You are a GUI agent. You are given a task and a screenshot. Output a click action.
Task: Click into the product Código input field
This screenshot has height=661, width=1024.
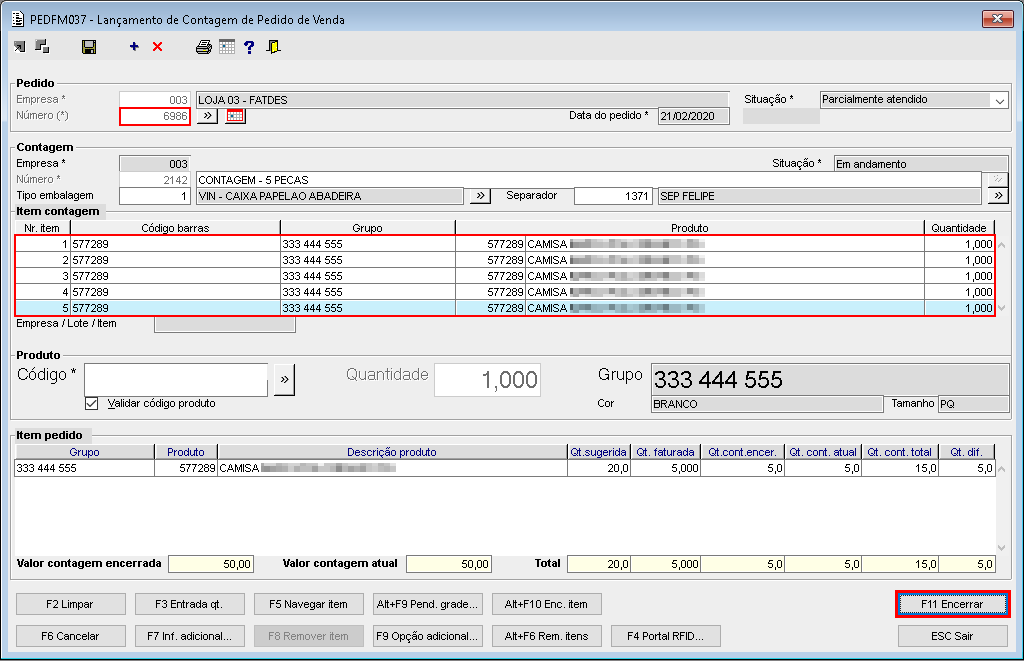[176, 380]
